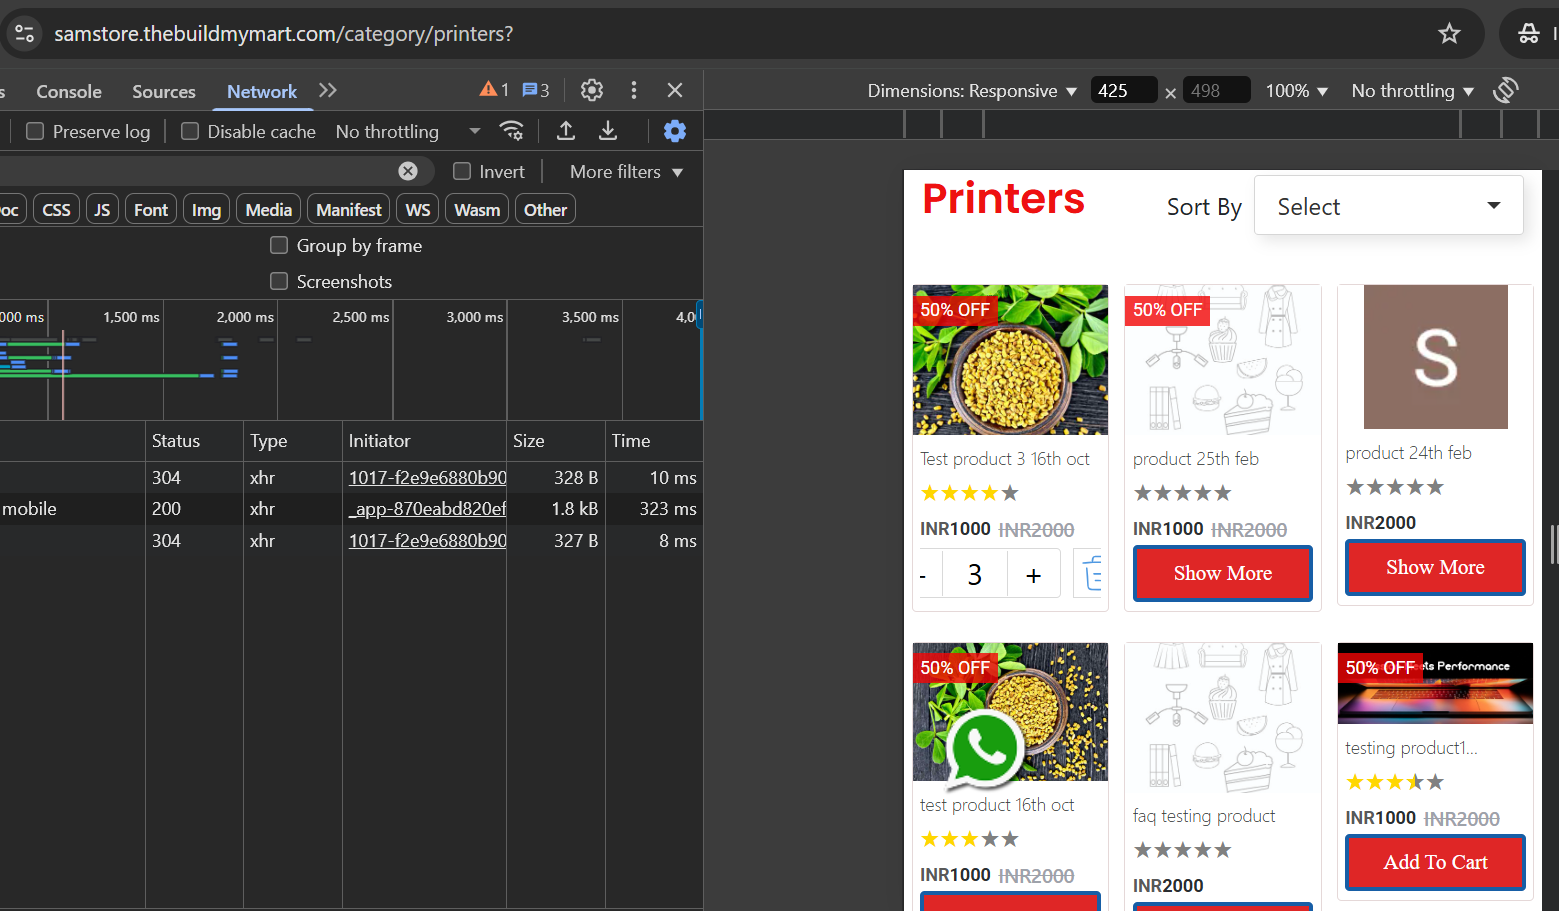Open Test product 3 16th oct image
1559x911 pixels.
click(x=1010, y=360)
